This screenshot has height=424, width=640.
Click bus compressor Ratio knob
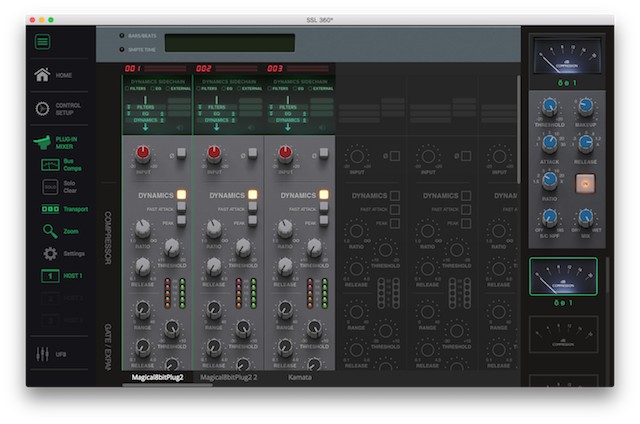550,180
